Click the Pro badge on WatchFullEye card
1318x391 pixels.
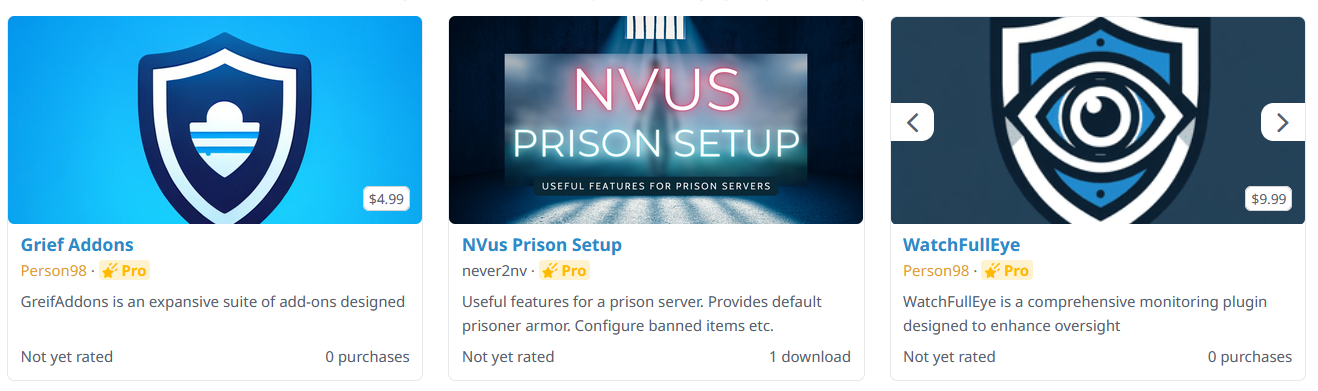[x=1006, y=271]
